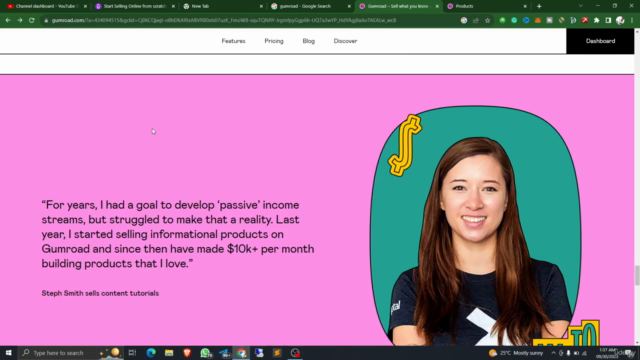Open the Pricing nav link
The height and width of the screenshot is (360, 640).
(x=274, y=41)
